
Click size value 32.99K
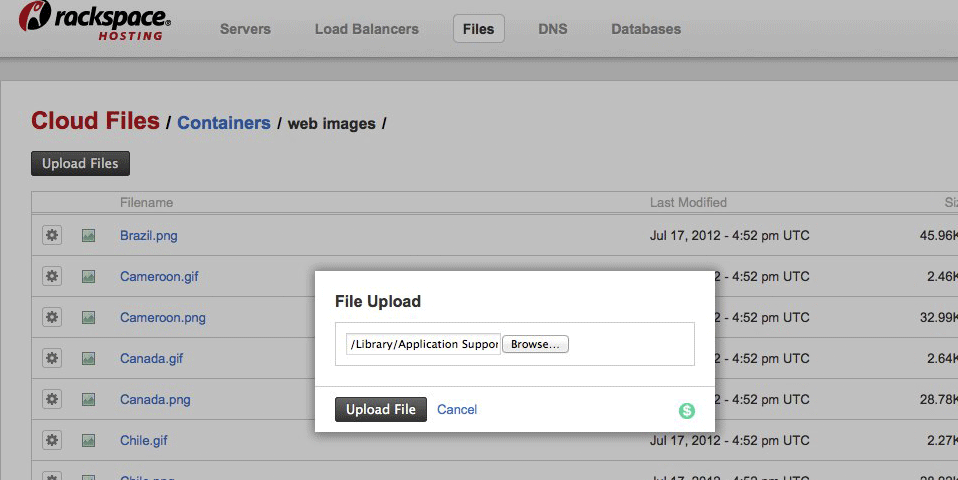938,318
